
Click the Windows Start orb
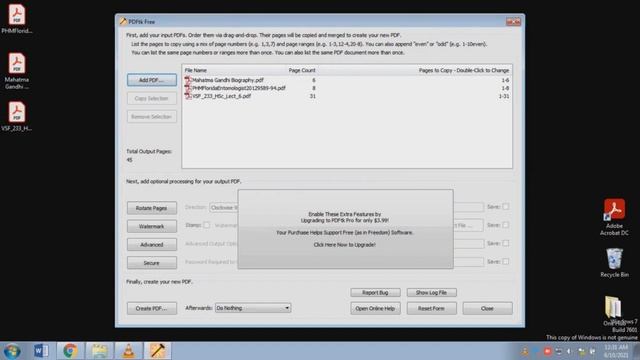click(x=12, y=351)
